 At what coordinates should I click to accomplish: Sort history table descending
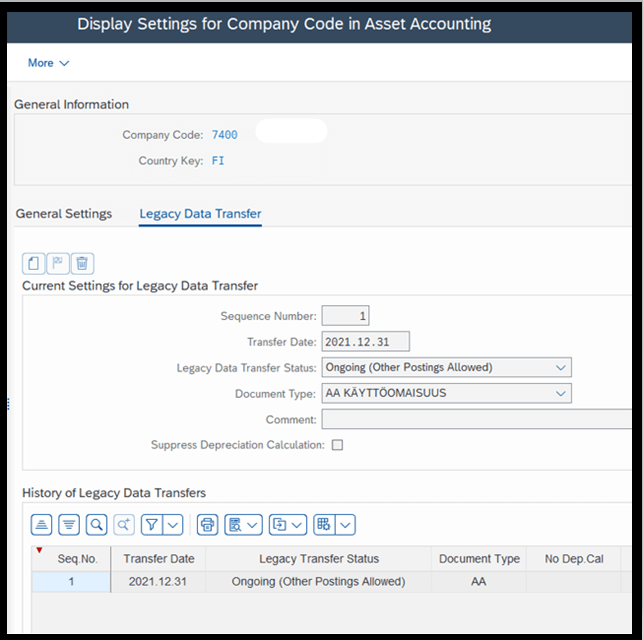click(69, 525)
